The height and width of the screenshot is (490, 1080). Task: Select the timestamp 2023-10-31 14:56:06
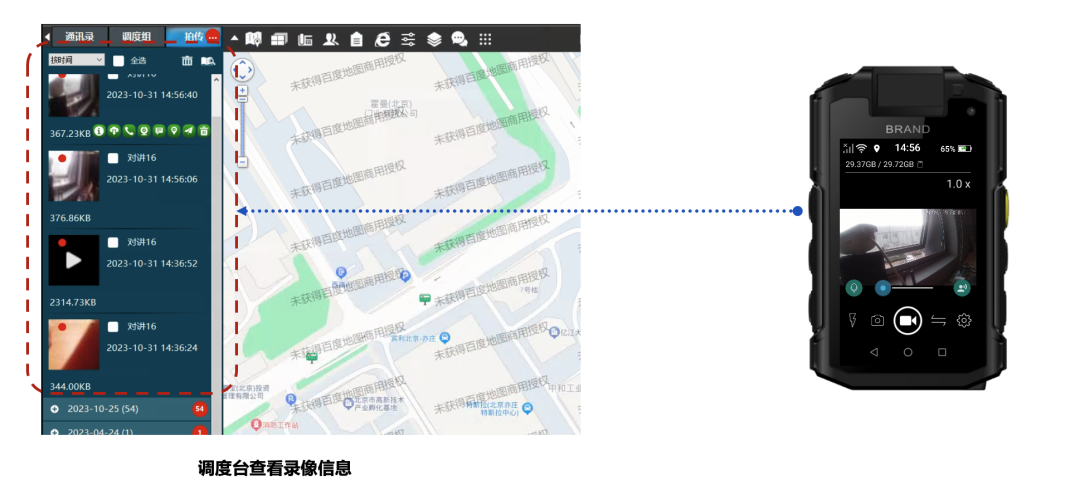(152, 178)
